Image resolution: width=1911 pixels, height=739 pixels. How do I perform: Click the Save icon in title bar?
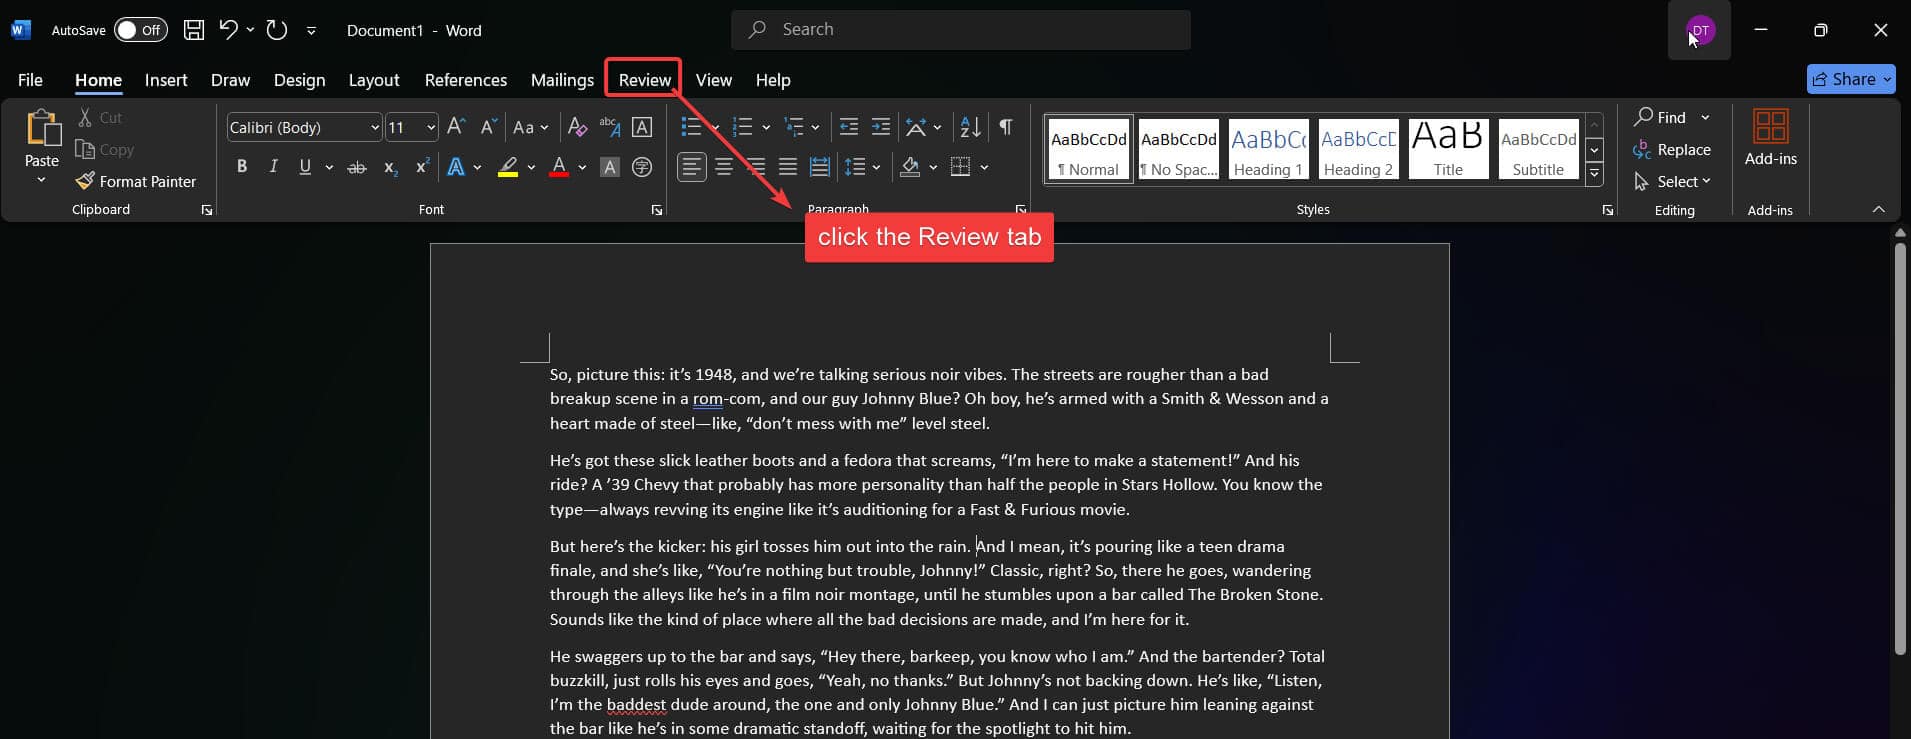click(194, 30)
